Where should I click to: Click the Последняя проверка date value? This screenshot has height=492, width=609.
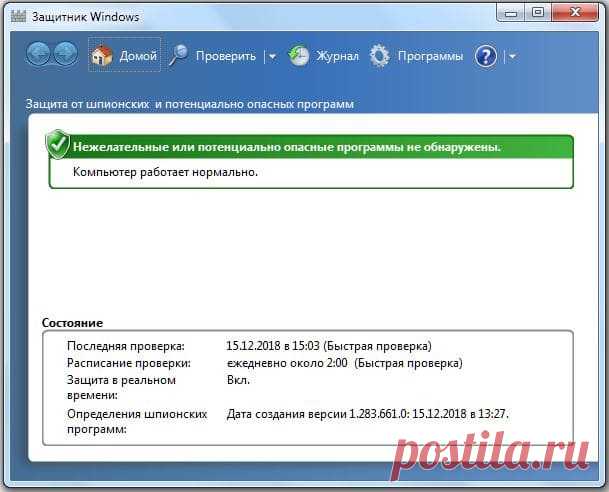coord(329,345)
